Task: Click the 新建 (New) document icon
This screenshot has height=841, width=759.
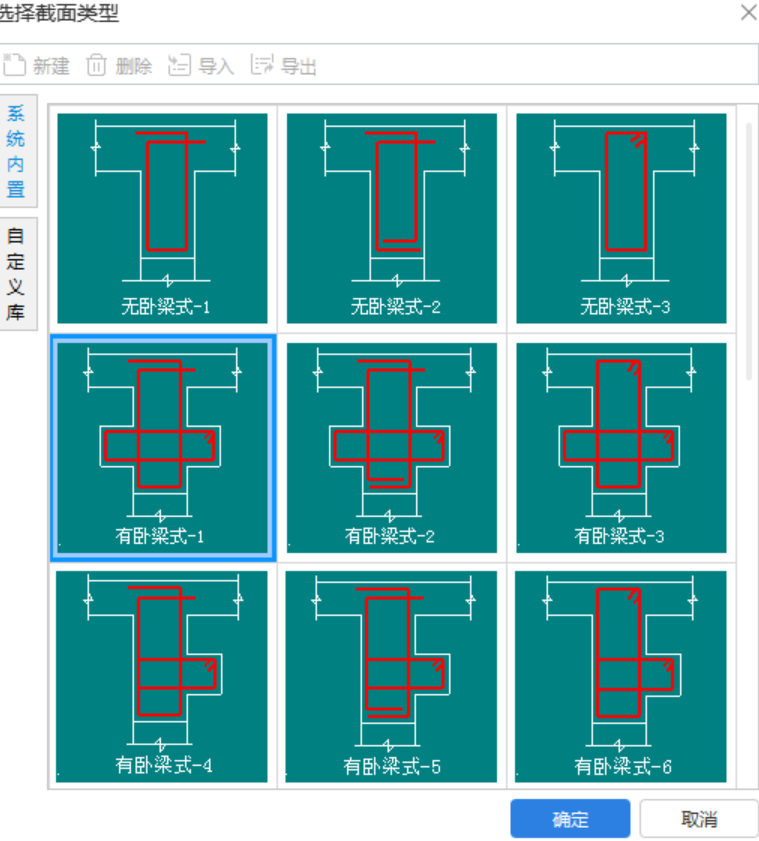Action: (14, 65)
